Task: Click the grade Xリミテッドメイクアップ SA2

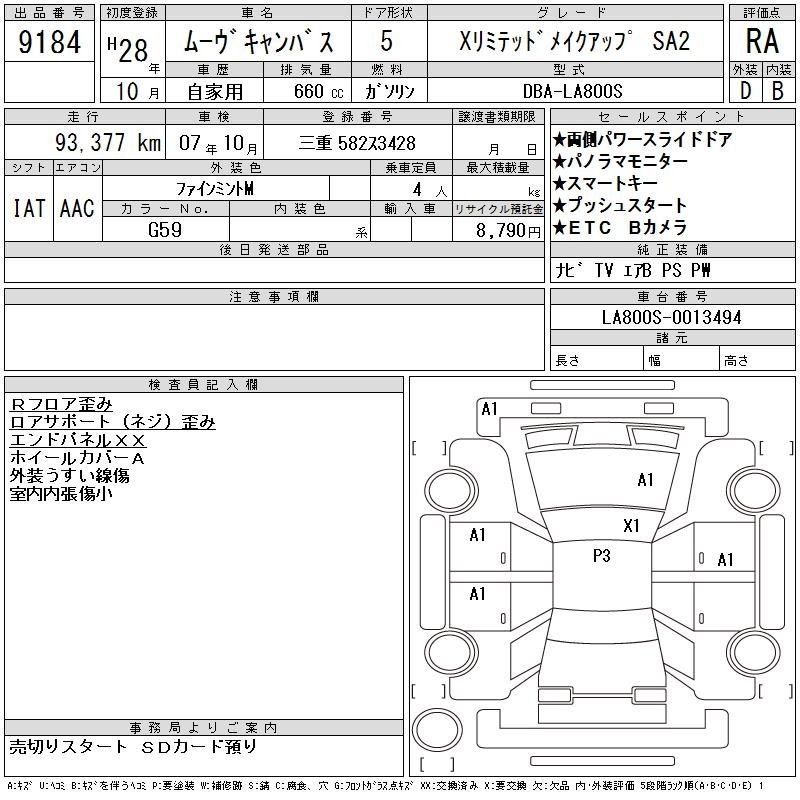Action: [574, 41]
